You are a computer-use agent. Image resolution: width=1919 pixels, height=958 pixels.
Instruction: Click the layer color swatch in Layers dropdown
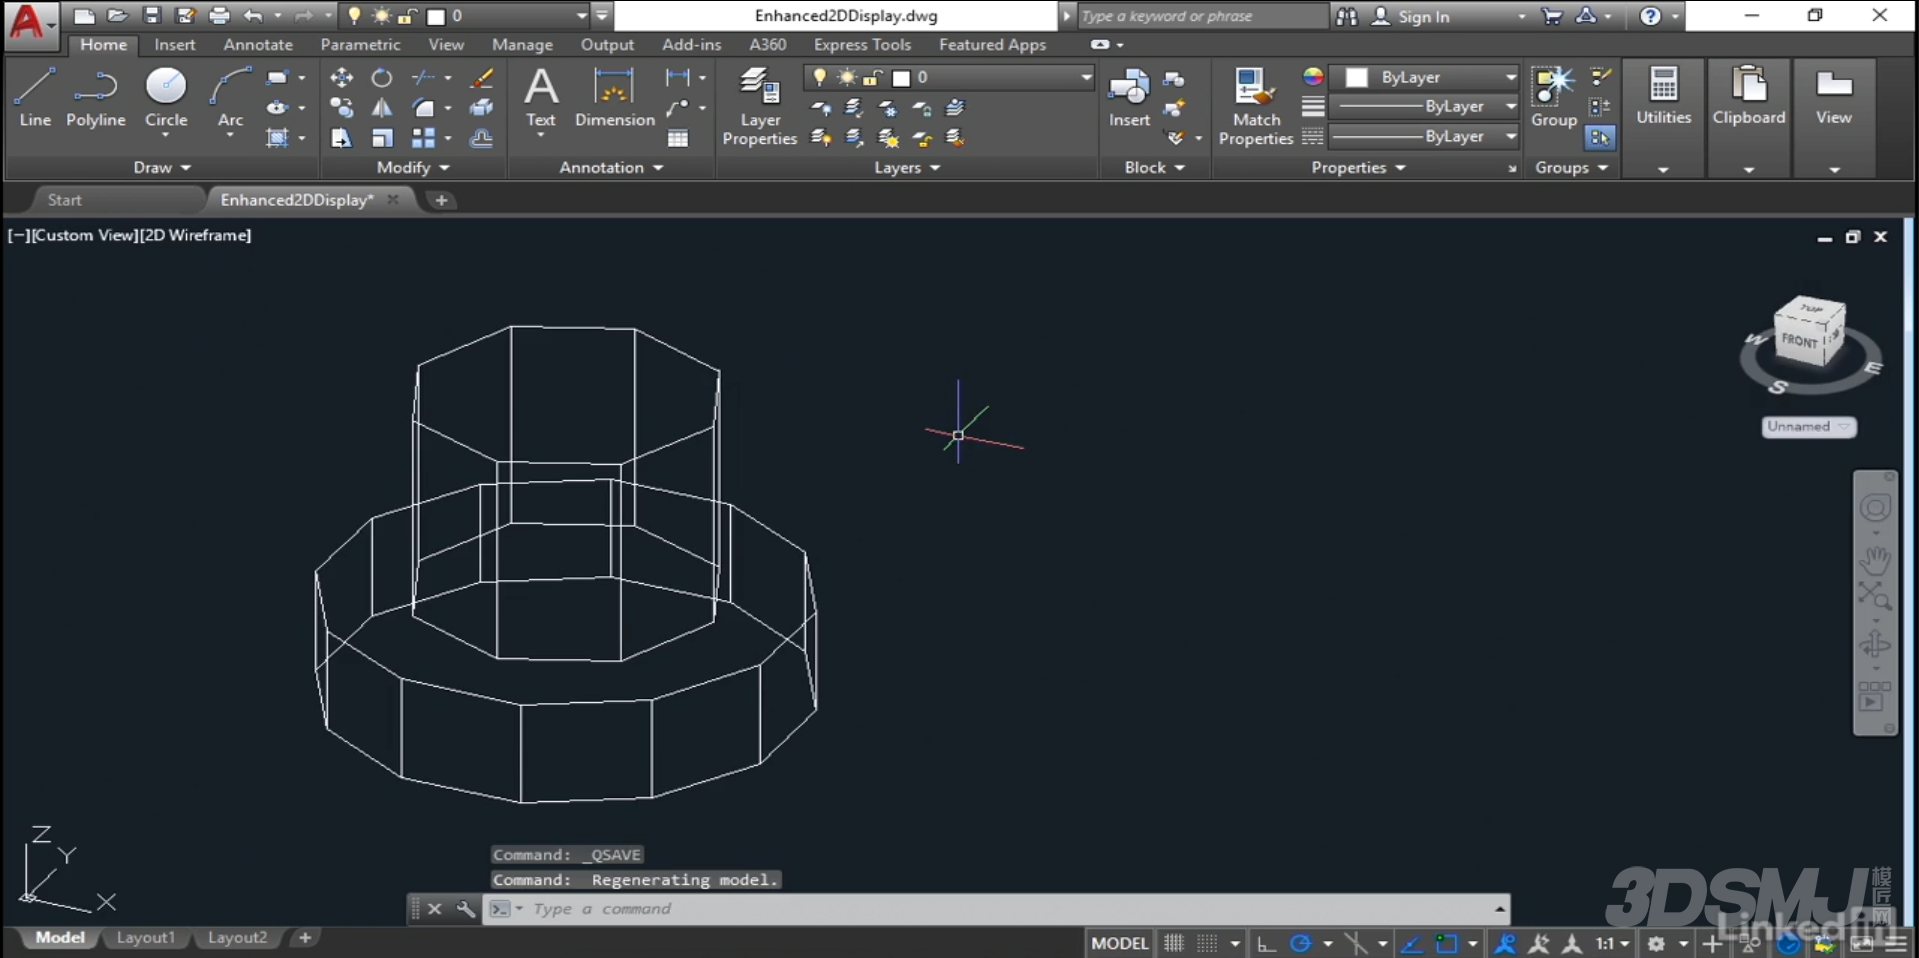(x=901, y=77)
